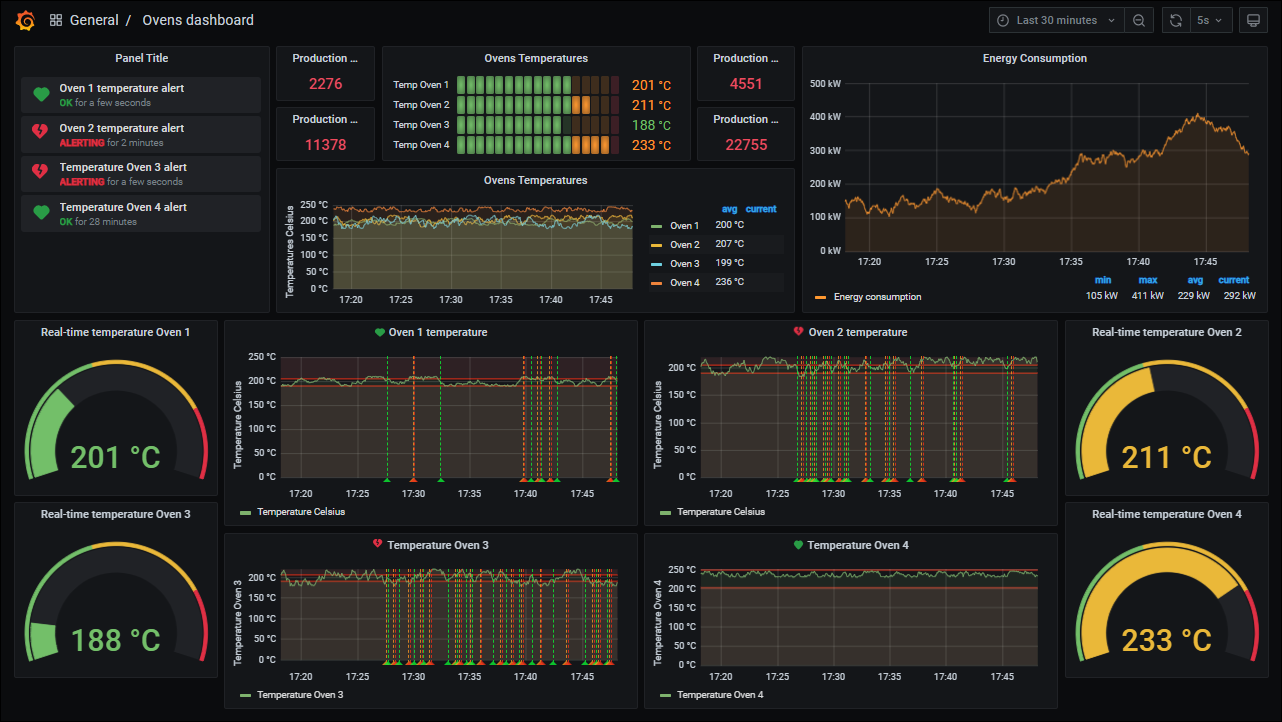The width and height of the screenshot is (1282, 722).
Task: Click the green heart icon for Oven 1 alert
Action: click(41, 95)
